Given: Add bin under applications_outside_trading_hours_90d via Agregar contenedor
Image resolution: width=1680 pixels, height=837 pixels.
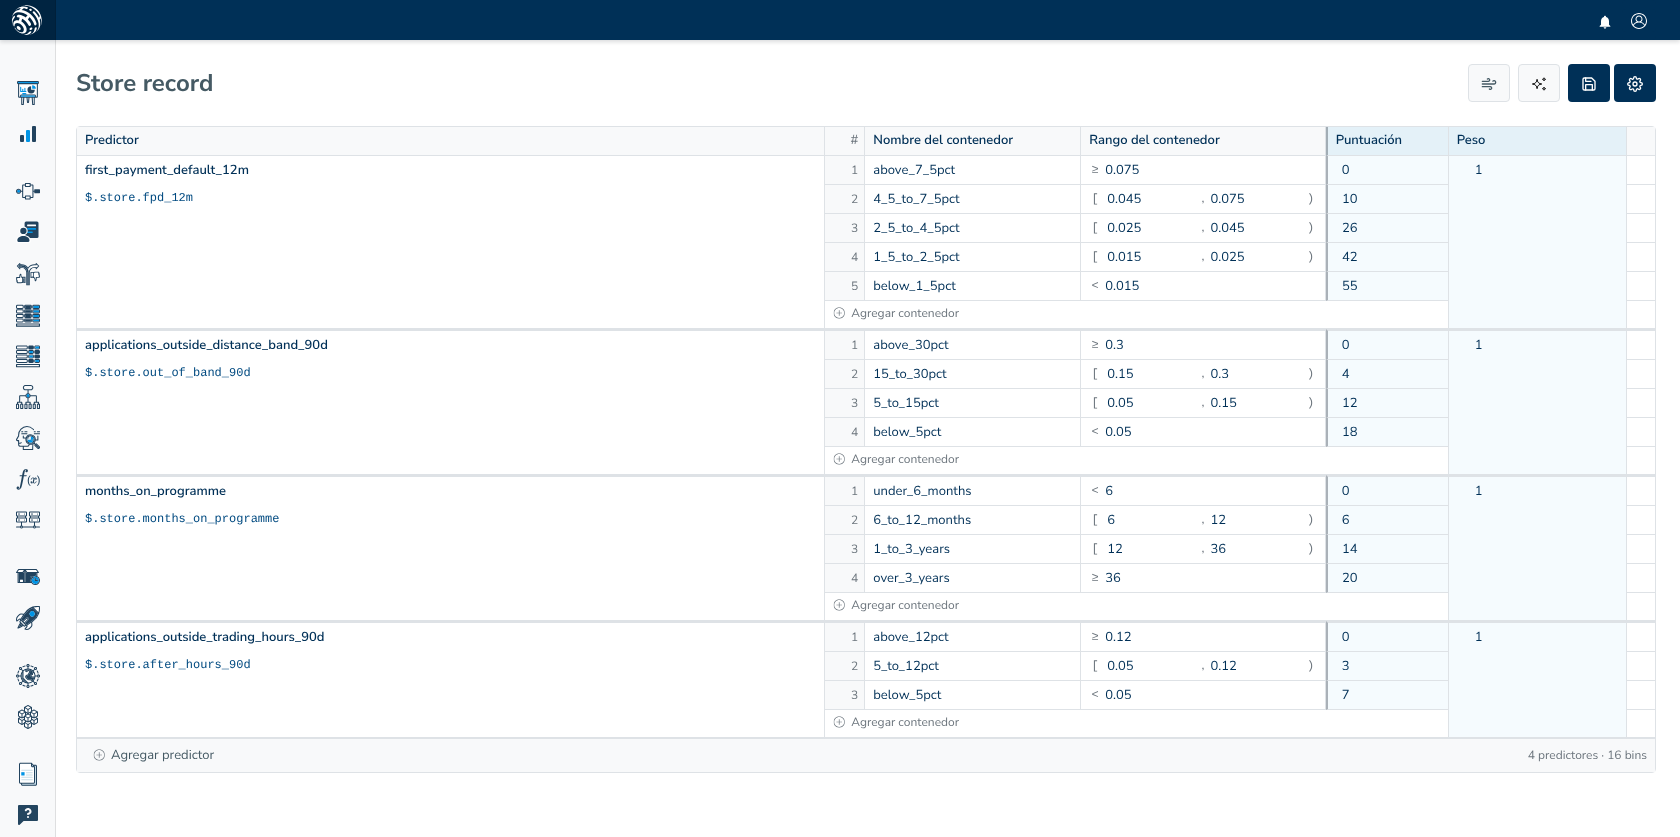Looking at the screenshot, I should (x=896, y=722).
